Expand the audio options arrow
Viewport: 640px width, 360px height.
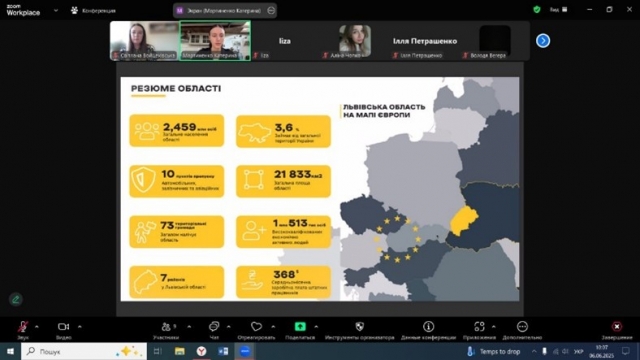click(37, 327)
